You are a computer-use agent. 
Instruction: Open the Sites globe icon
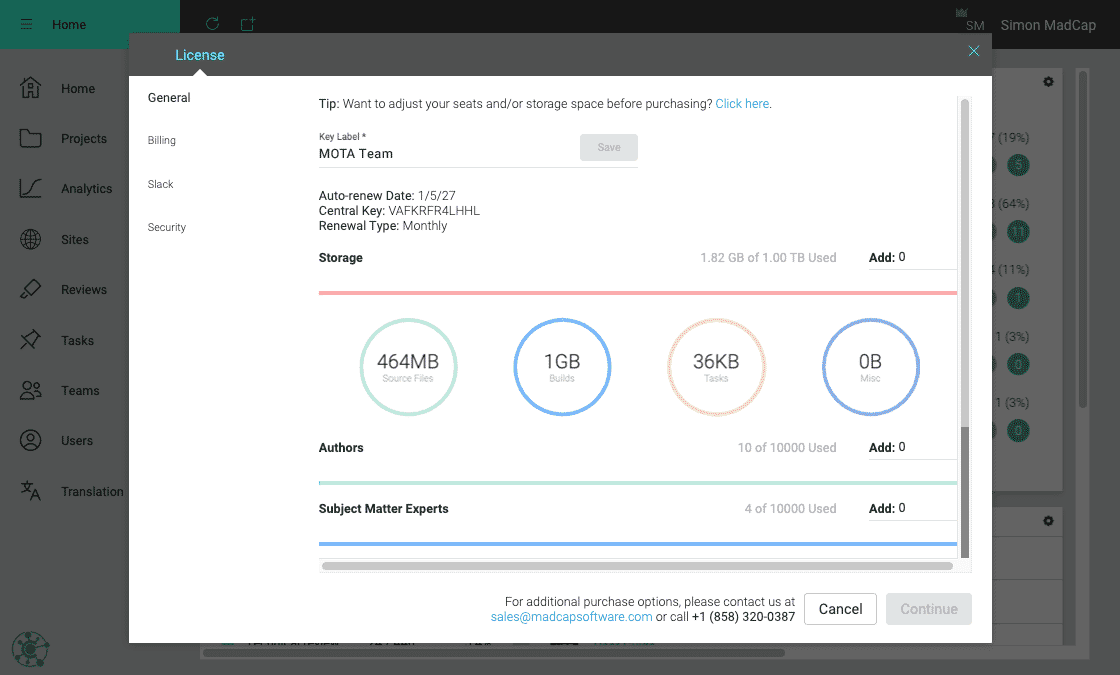coord(30,239)
